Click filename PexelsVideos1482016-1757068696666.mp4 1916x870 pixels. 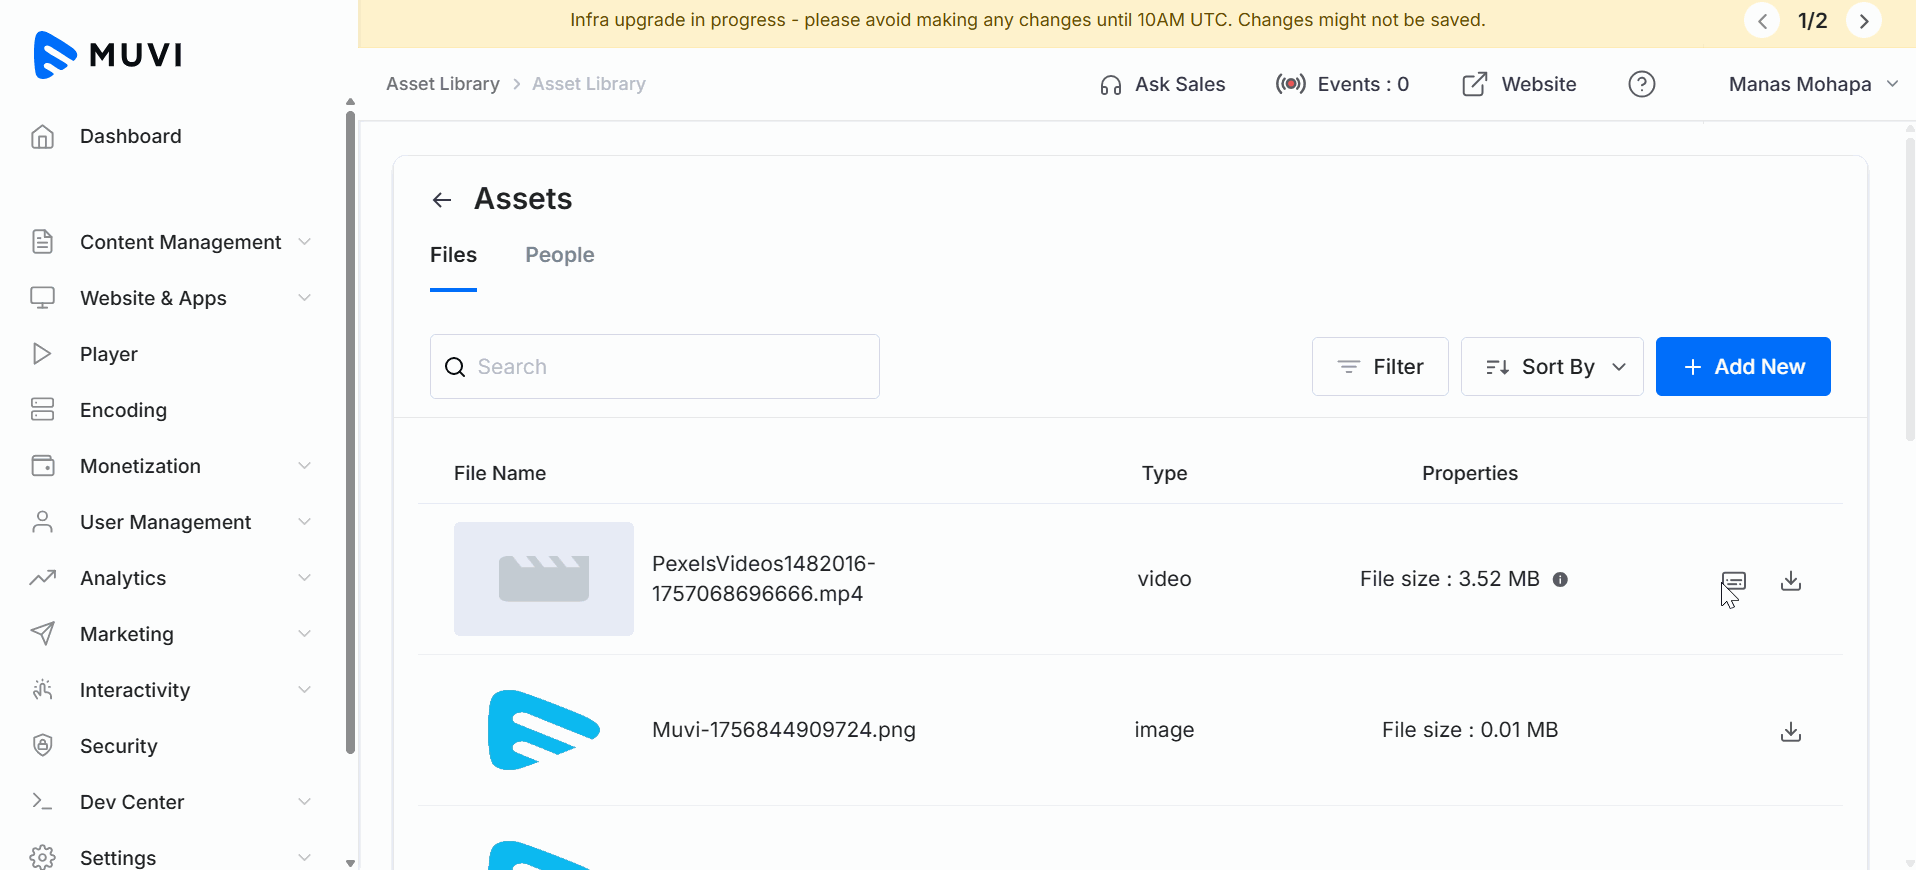click(x=764, y=579)
